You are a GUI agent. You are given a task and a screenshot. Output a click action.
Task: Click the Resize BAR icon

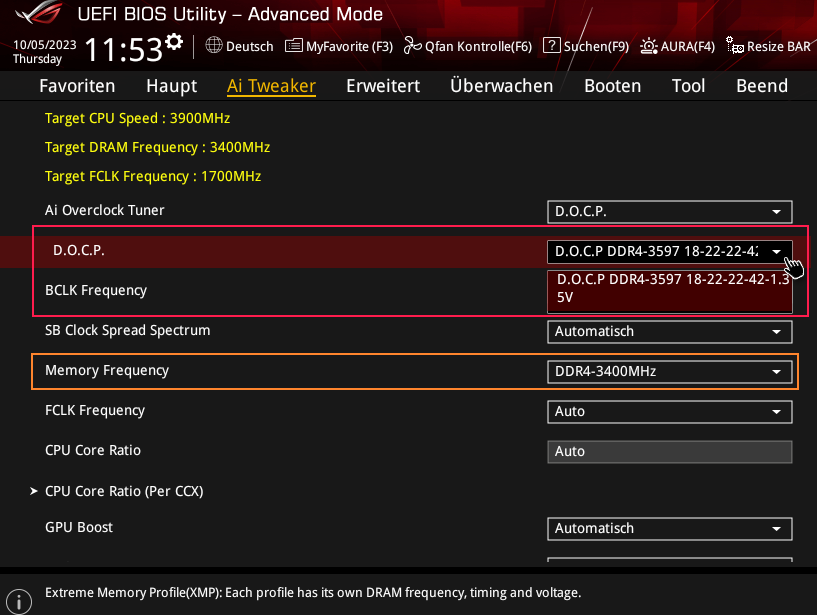[735, 45]
